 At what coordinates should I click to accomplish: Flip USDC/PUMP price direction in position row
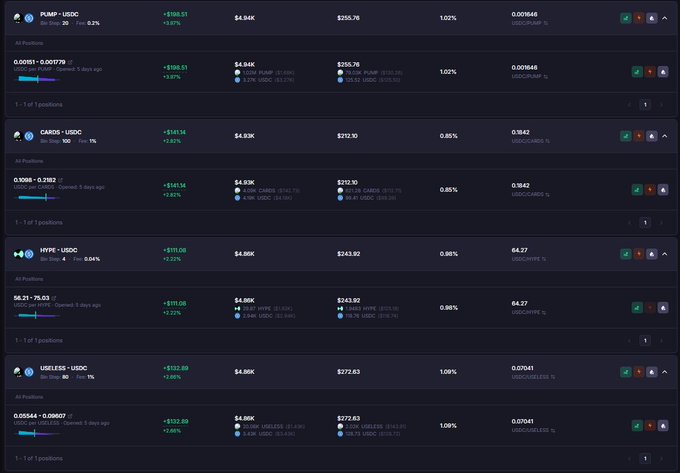pyautogui.click(x=546, y=77)
